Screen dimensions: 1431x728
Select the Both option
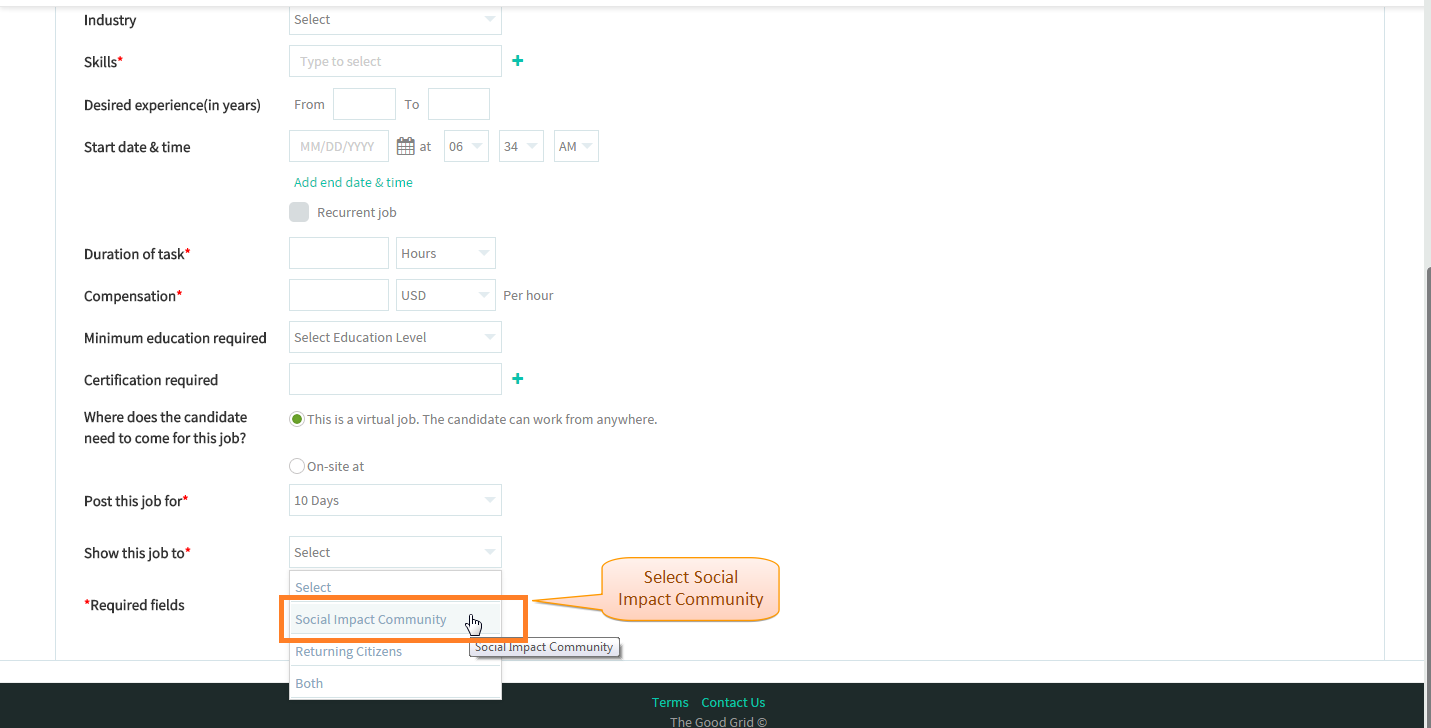(x=395, y=683)
